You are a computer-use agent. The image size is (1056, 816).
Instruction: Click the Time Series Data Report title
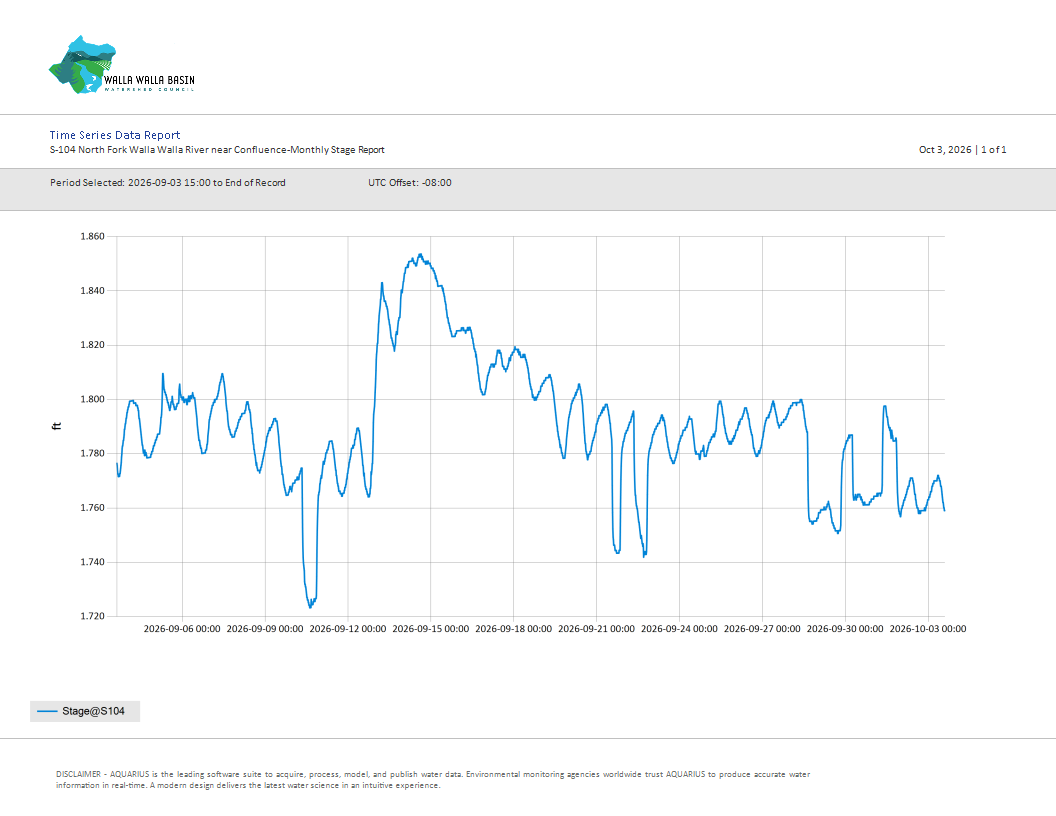(114, 135)
